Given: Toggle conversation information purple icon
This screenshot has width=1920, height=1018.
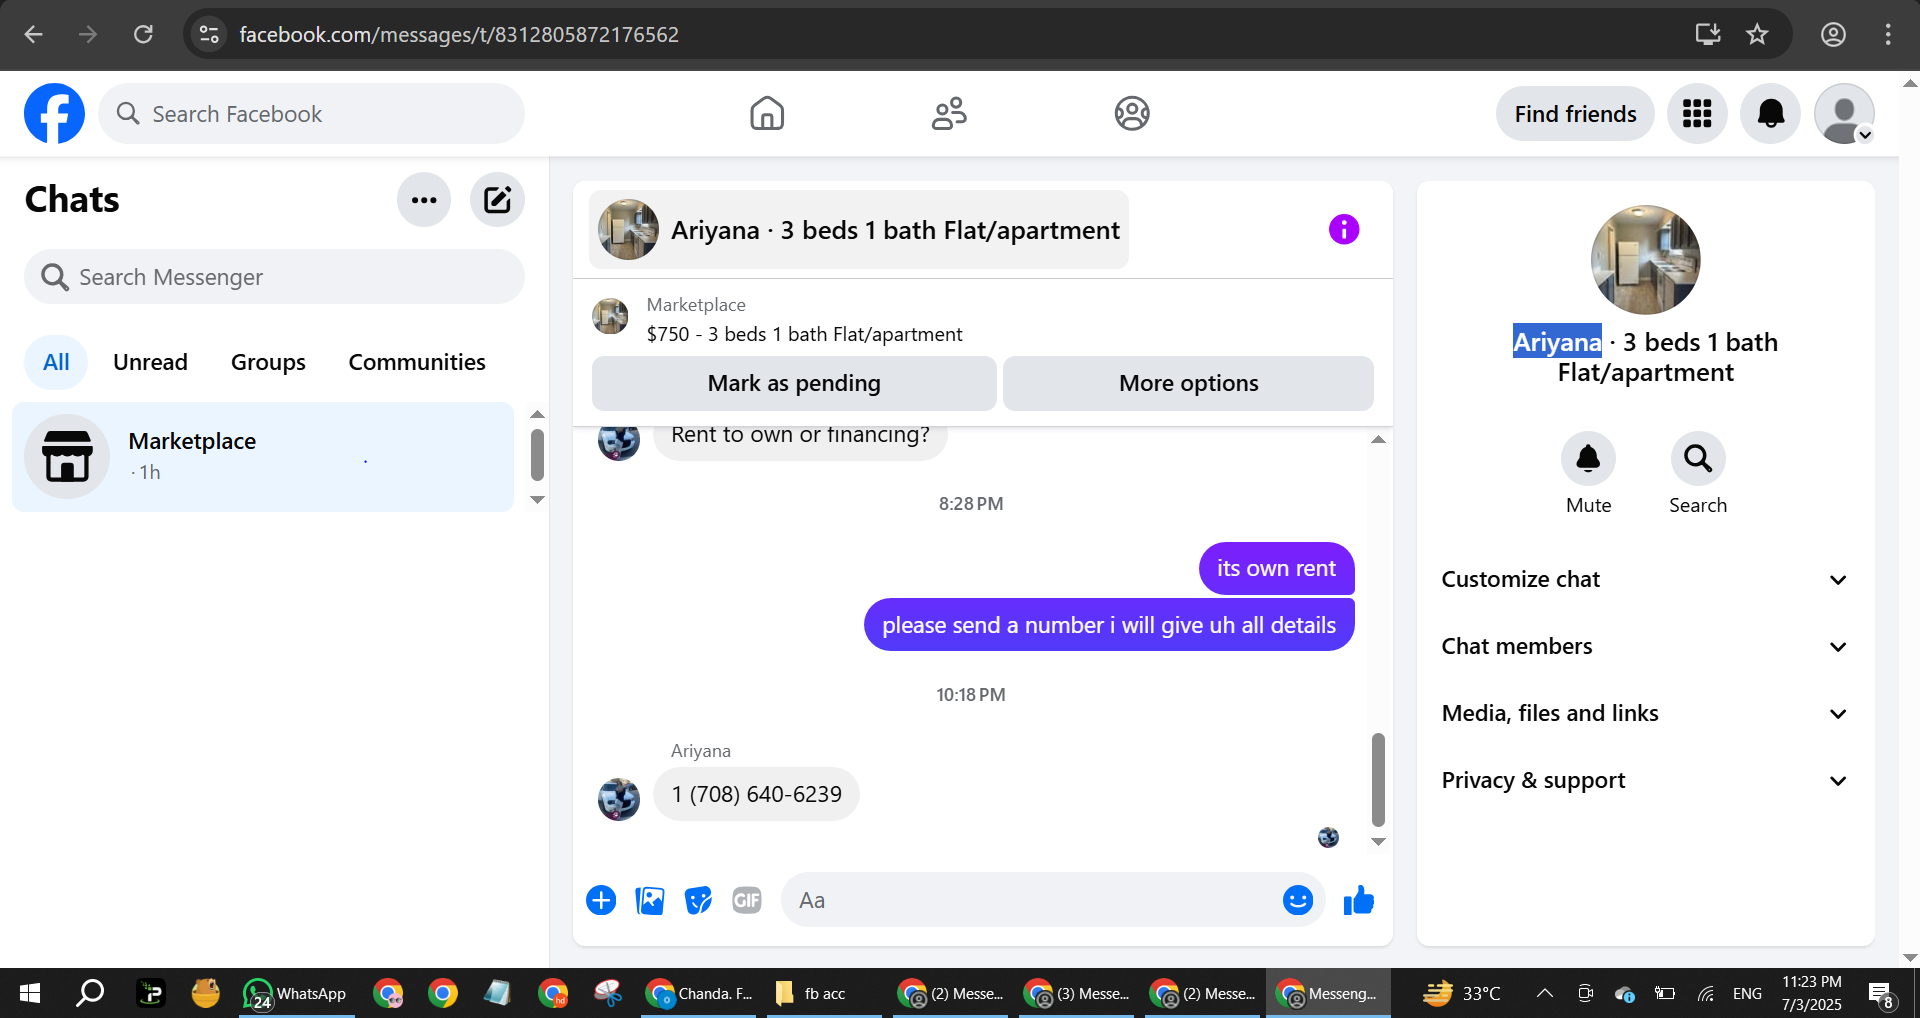Looking at the screenshot, I should coord(1343,229).
